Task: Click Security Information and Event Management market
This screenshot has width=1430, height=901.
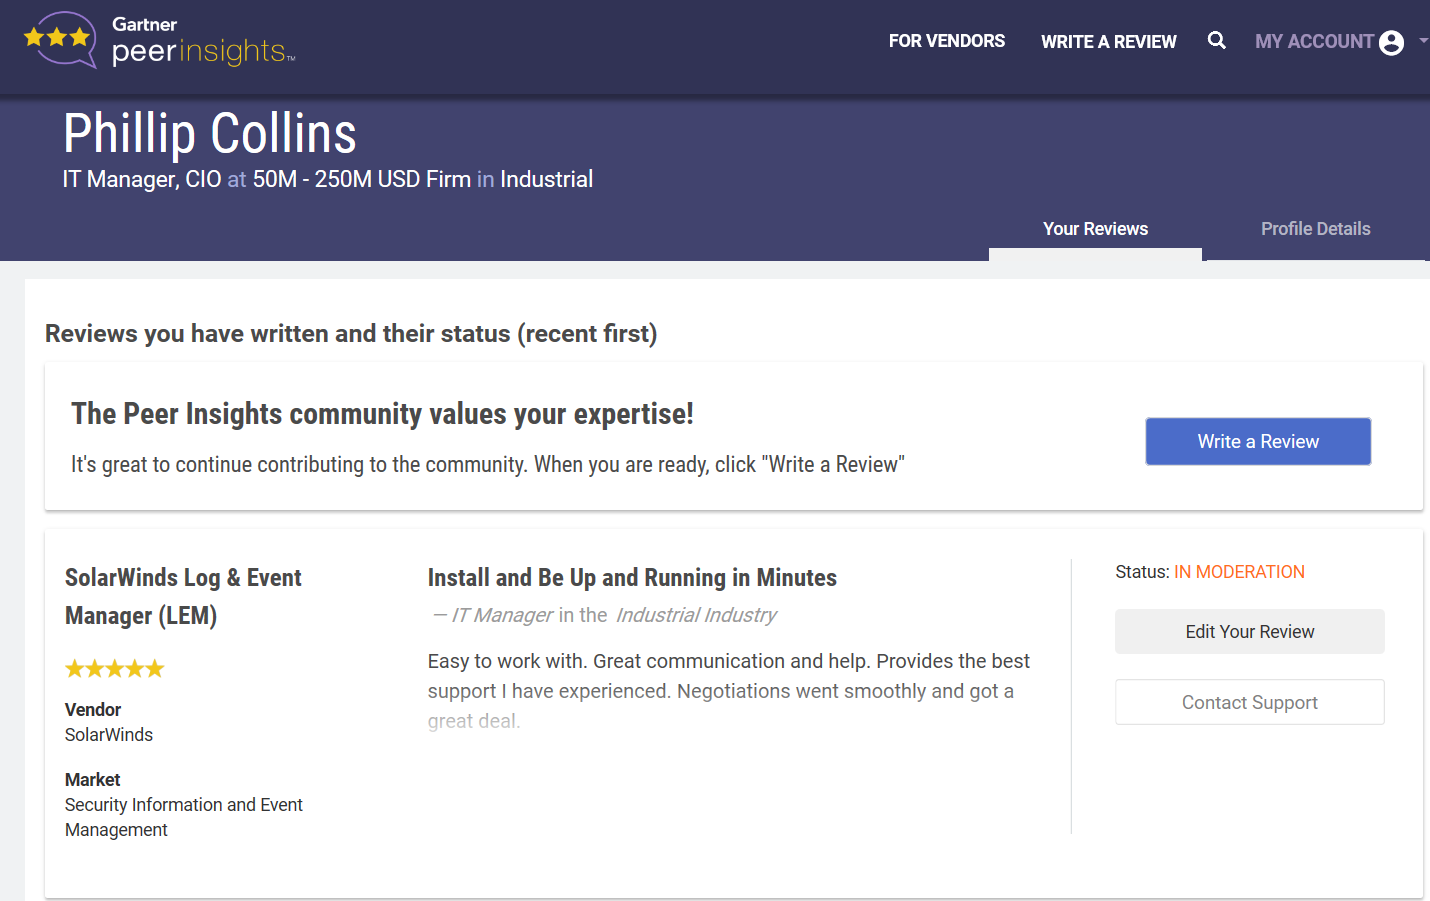Action: coord(184,817)
